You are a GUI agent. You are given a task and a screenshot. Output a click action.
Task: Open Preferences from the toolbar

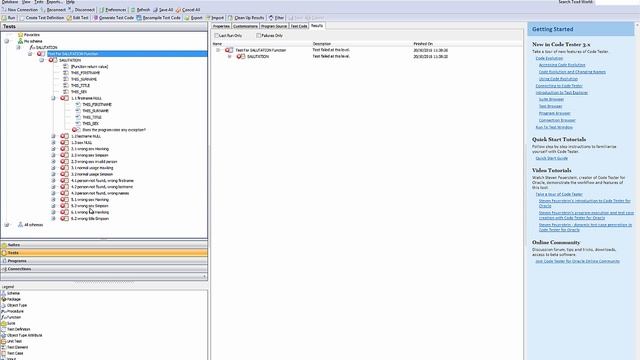[x=113, y=9]
